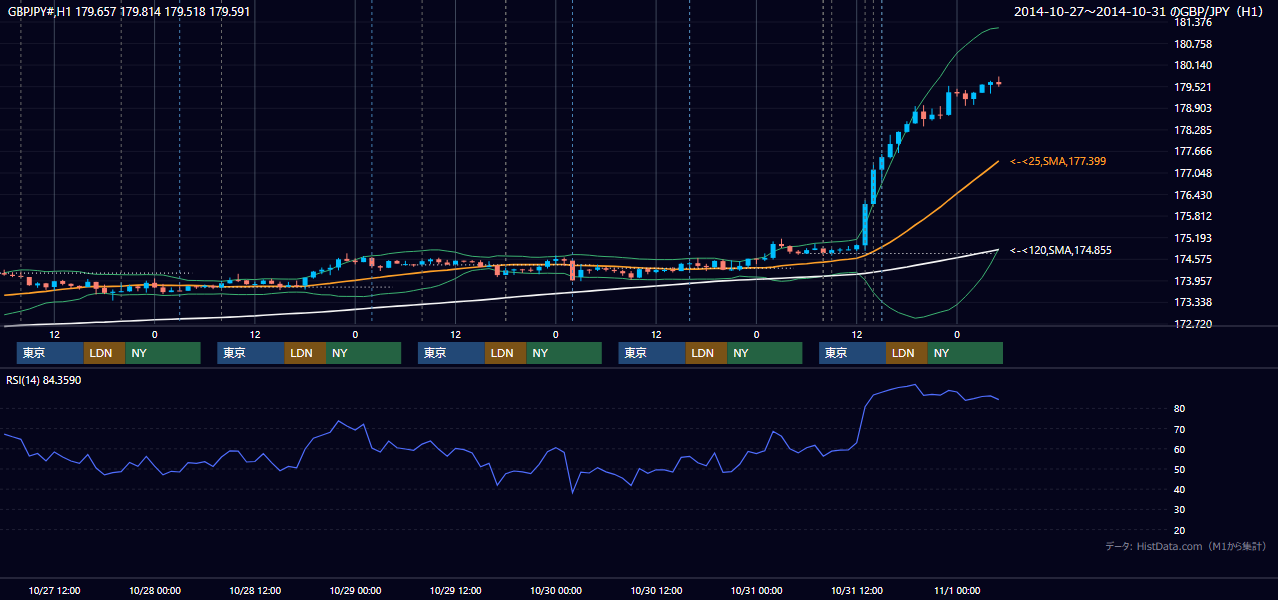
Task: Click the rightmost LDN session box
Action: (906, 353)
